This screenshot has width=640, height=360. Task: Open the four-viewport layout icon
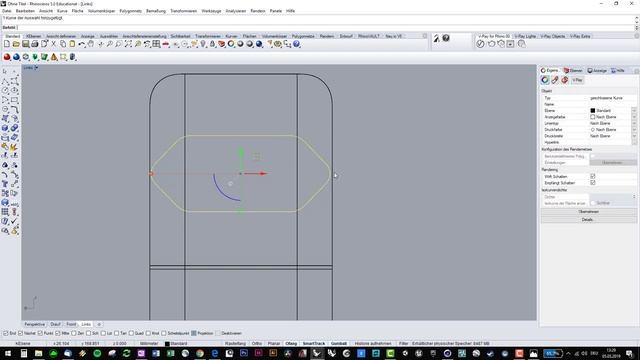[x=156, y=44]
